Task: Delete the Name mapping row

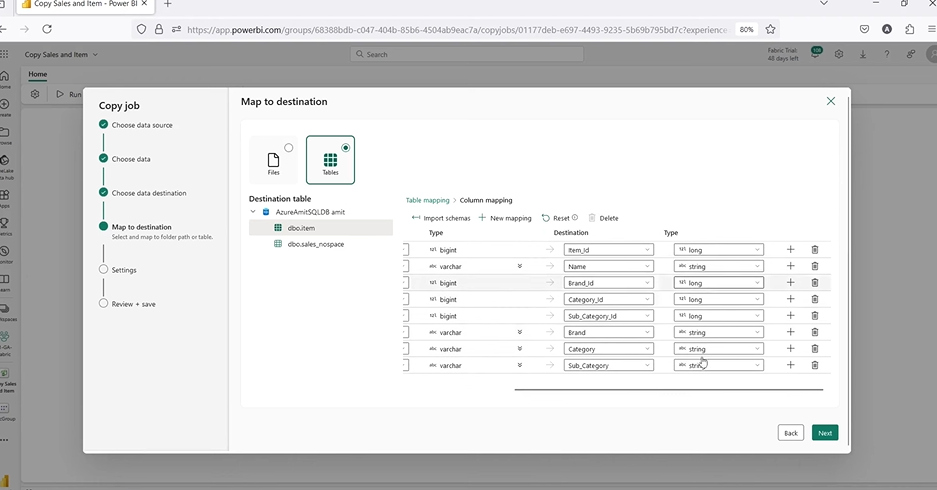Action: [814, 266]
